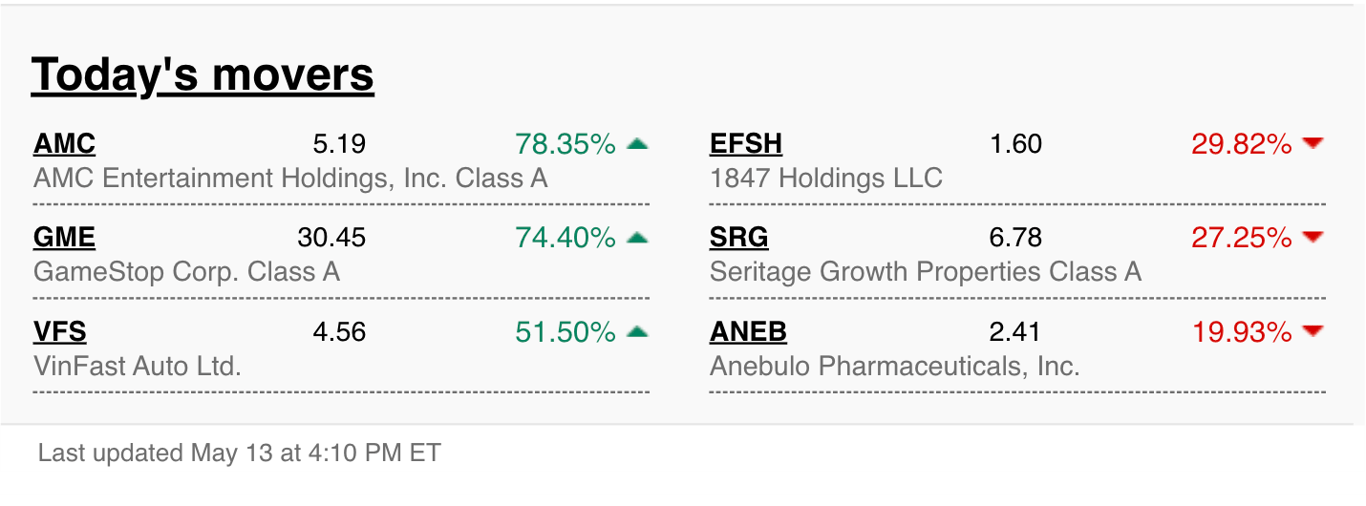This screenshot has height=506, width=1366.
Task: Click the green up arrow beside 78.35%
Action: pyautogui.click(x=637, y=144)
